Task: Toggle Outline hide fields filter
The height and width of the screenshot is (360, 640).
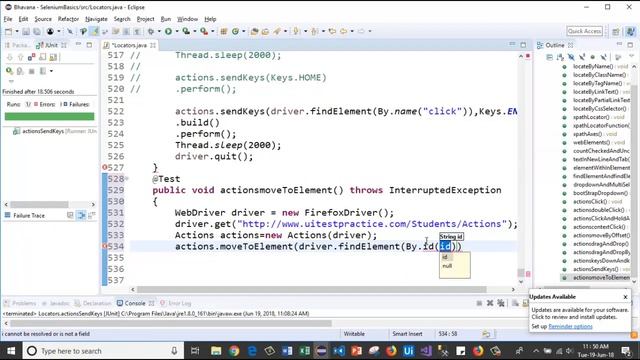Action: coord(571,58)
